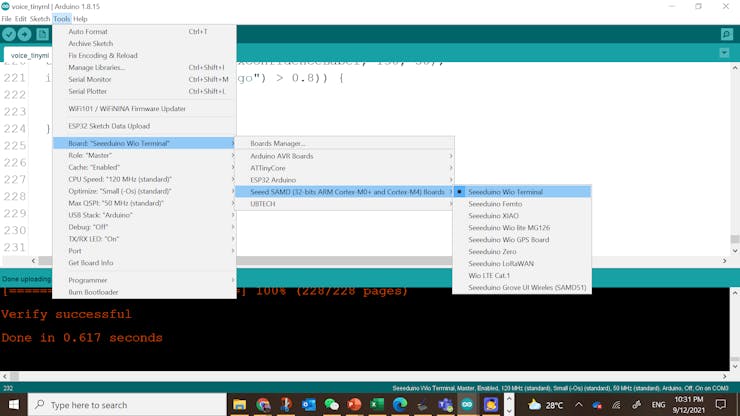Open File Explorer from taskbar

239,405
